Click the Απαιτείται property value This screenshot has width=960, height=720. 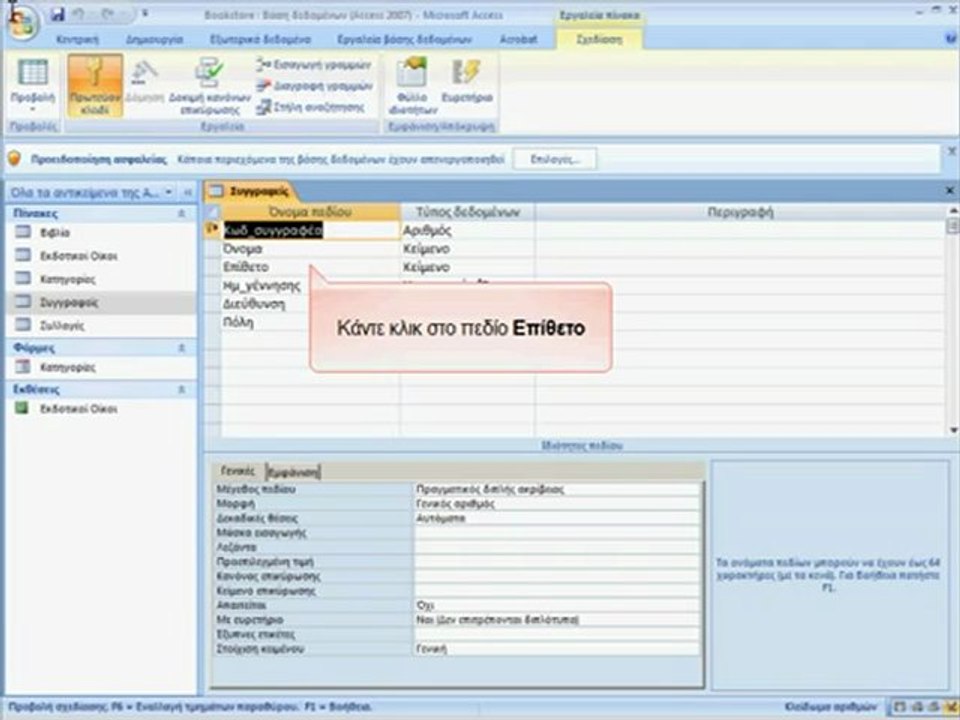[557, 606]
